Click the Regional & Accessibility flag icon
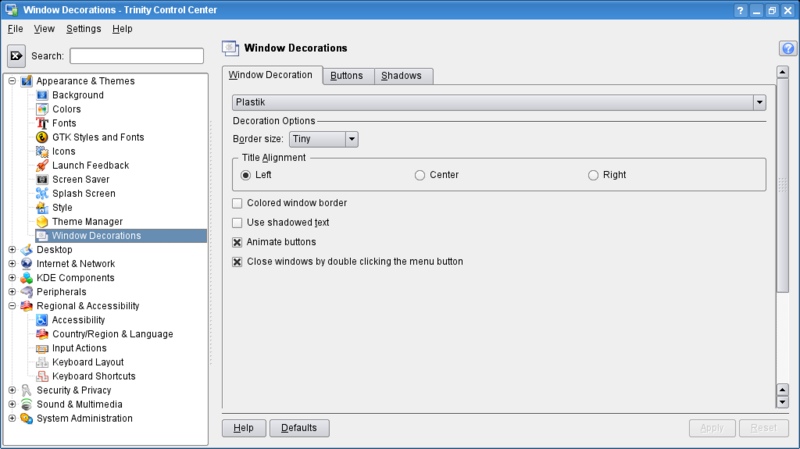800x449 pixels. pos(27,306)
